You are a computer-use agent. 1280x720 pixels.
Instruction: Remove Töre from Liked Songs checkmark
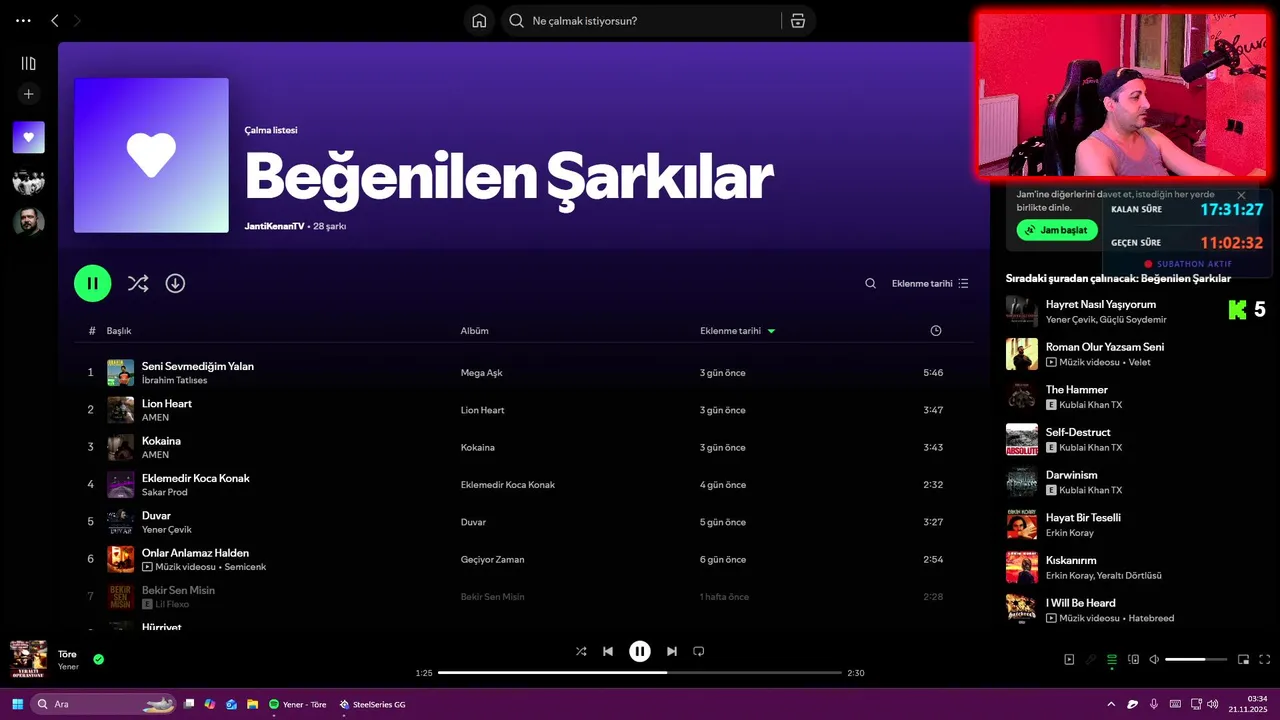(98, 659)
